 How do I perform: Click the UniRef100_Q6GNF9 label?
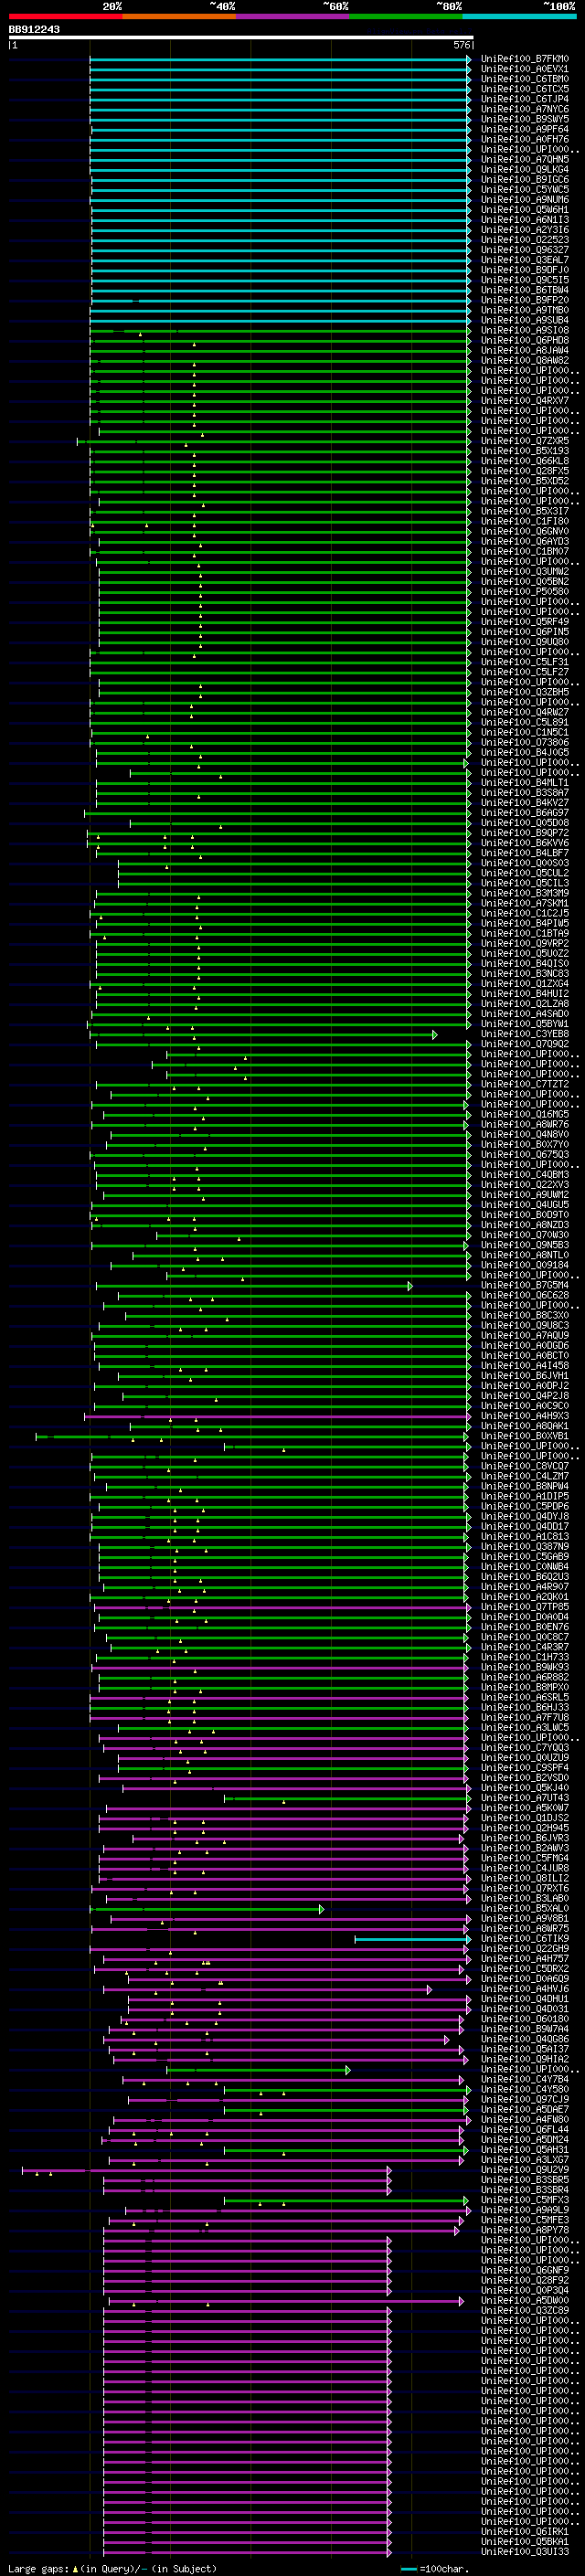tap(525, 2270)
